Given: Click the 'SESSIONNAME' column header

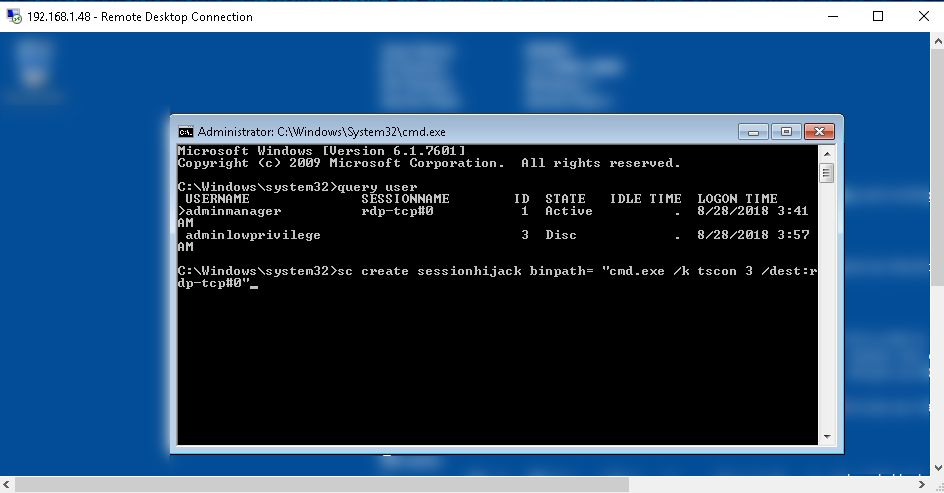Looking at the screenshot, I should 405,199.
